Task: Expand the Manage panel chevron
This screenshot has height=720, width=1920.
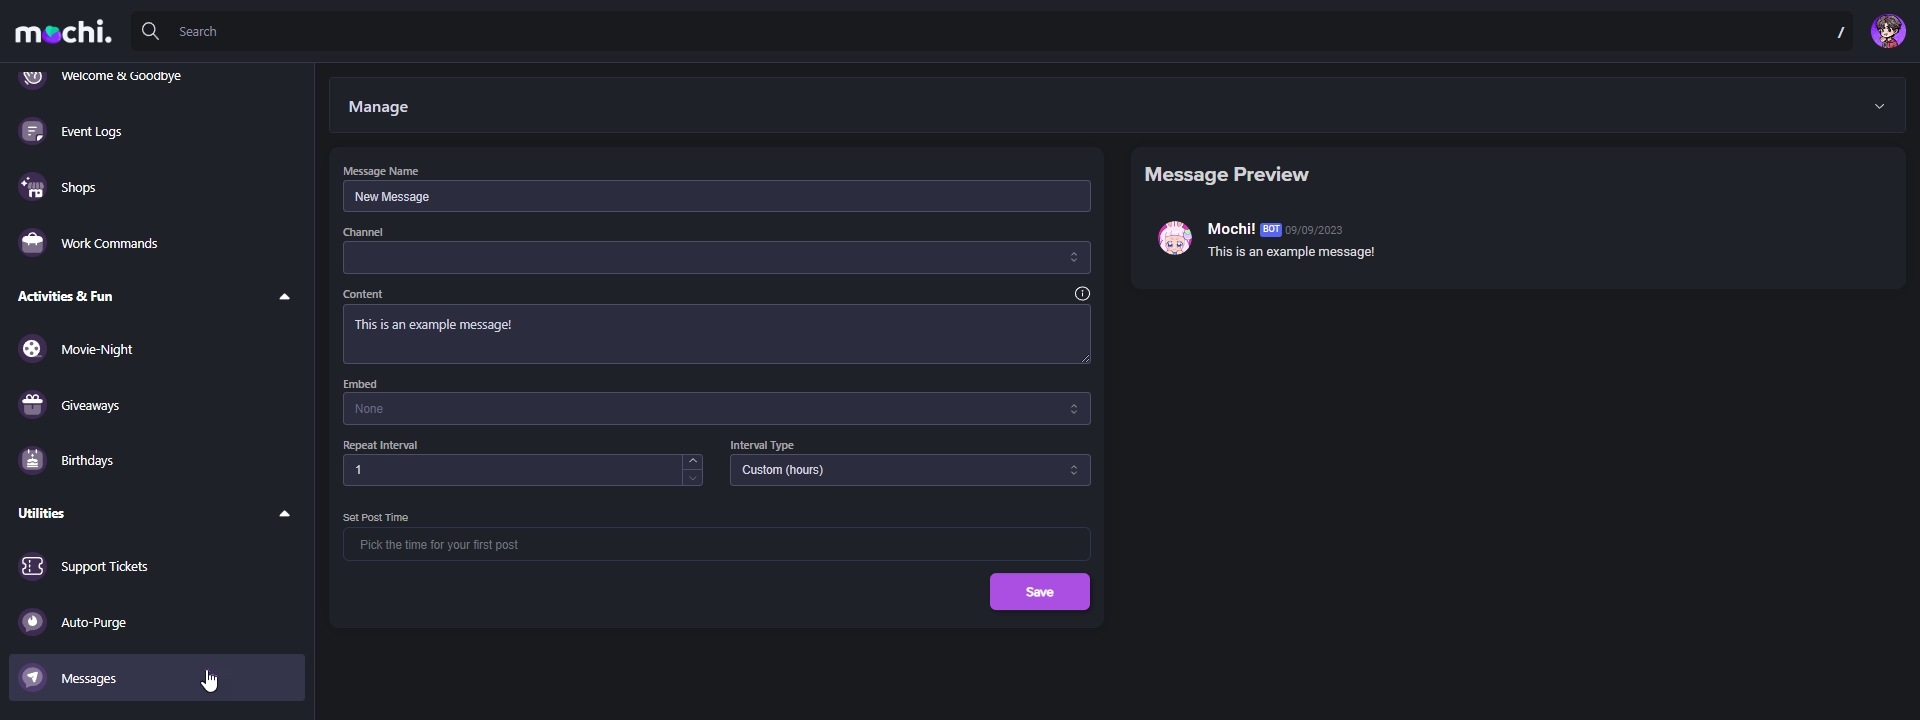Action: [1879, 107]
